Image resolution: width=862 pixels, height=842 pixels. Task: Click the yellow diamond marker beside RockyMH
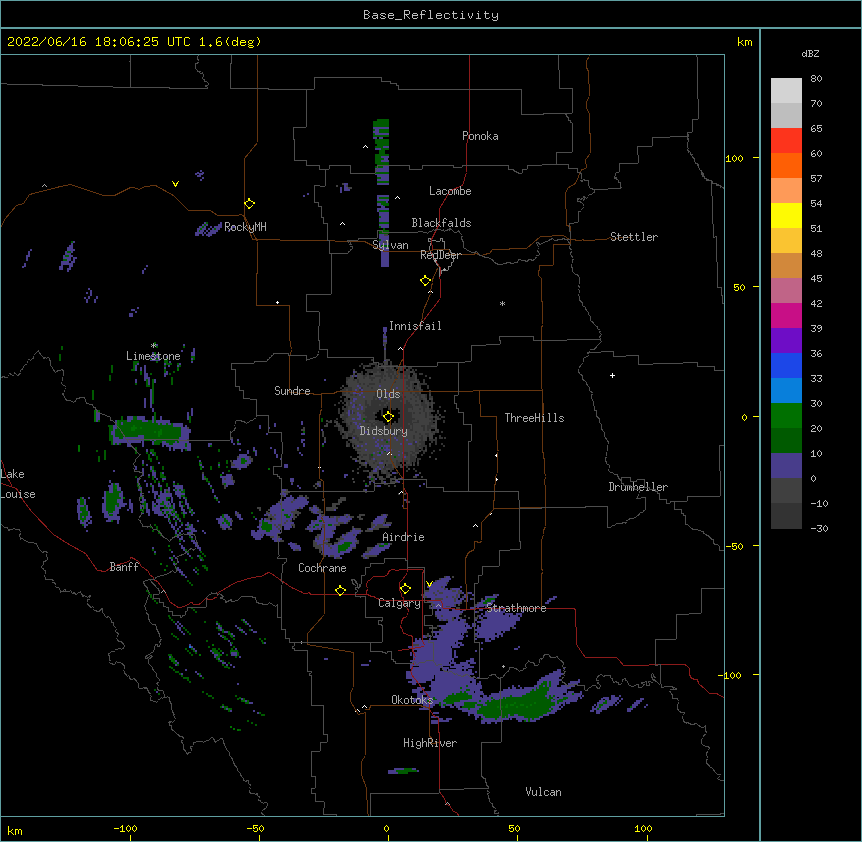pos(250,204)
